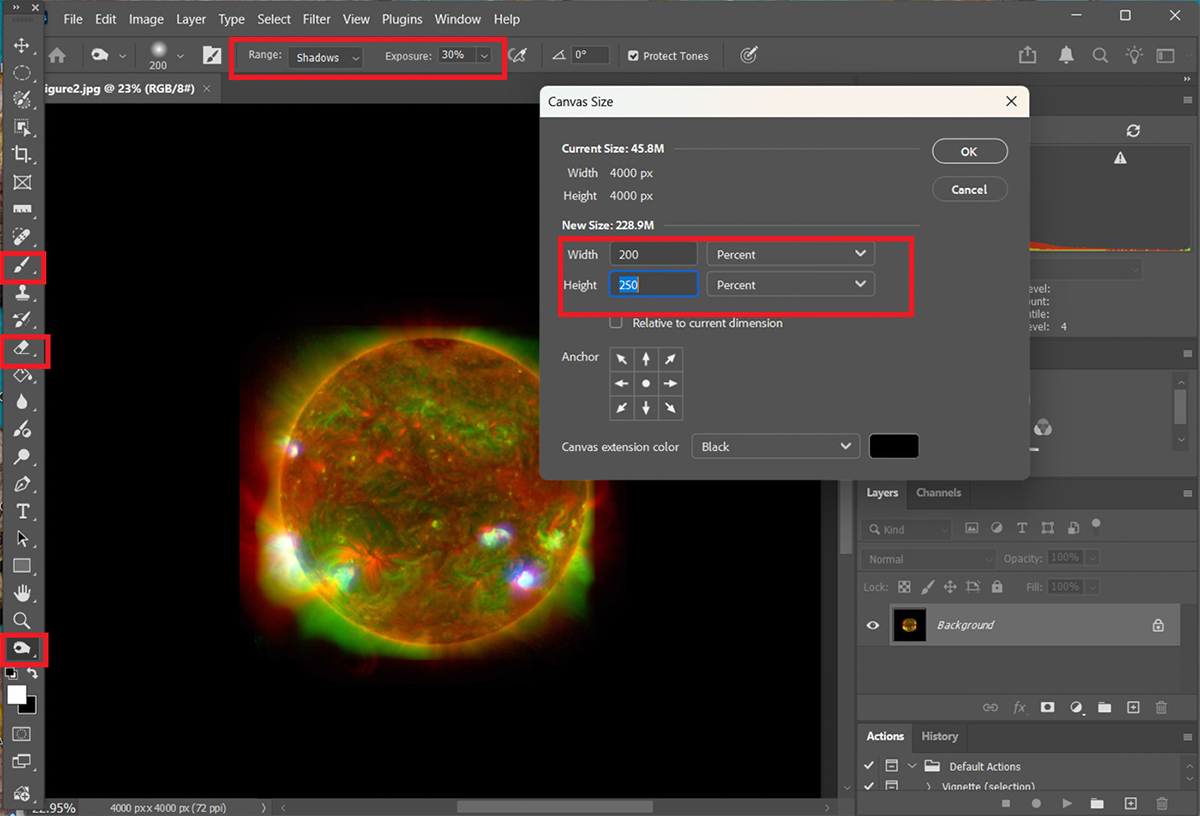Image resolution: width=1200 pixels, height=816 pixels.
Task: Open the Exposure value dropdown arrow
Action: (x=485, y=56)
